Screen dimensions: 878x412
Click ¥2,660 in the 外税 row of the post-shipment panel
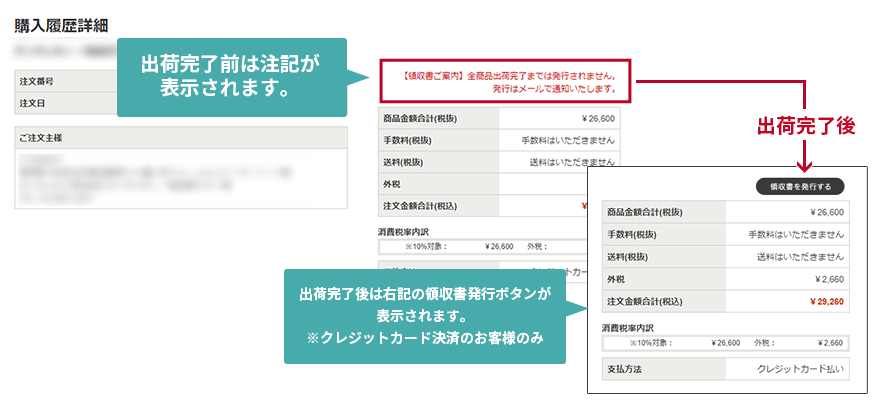pos(829,278)
